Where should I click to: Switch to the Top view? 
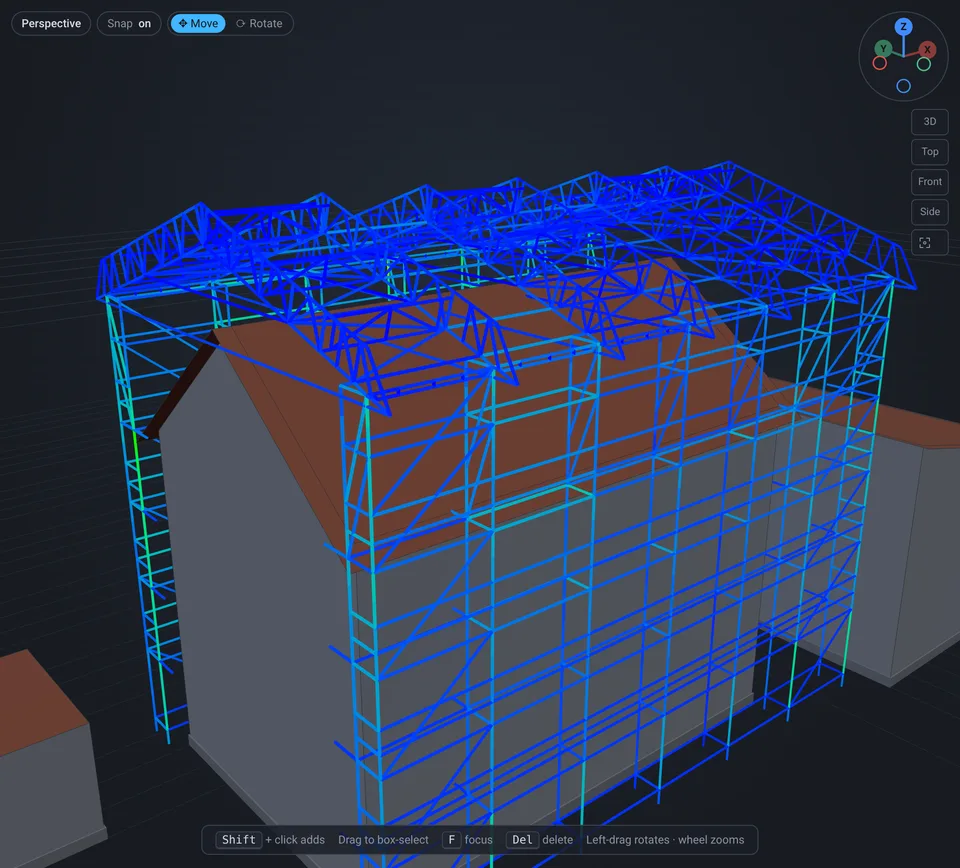(x=929, y=152)
